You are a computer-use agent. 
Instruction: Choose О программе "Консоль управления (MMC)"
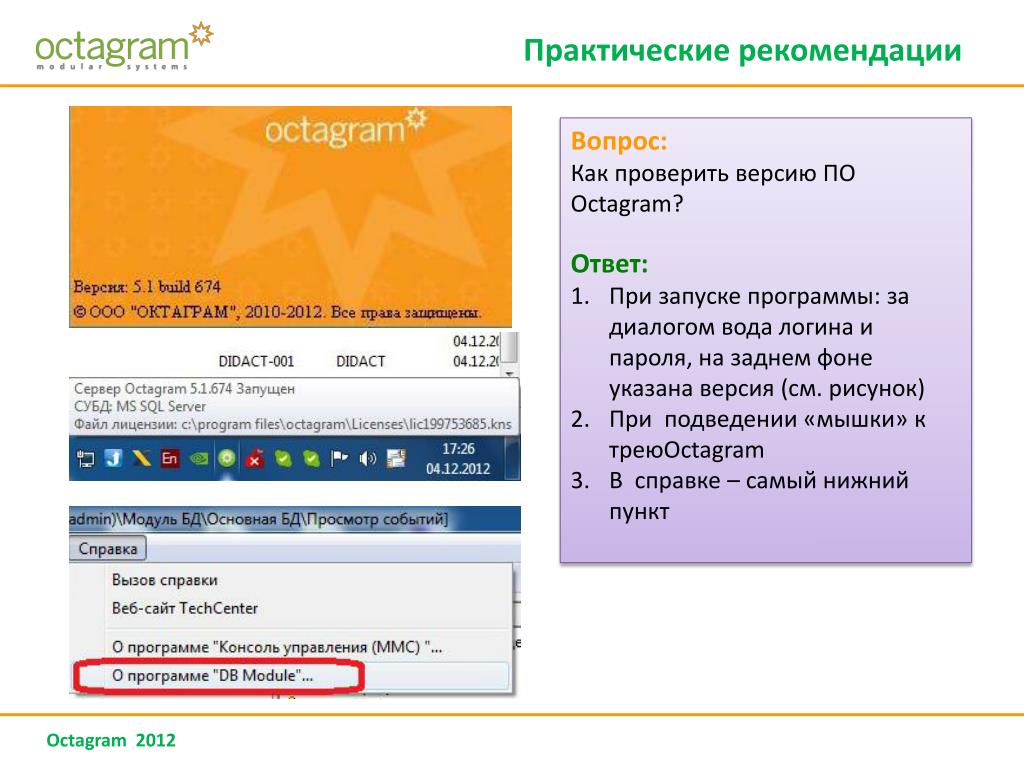point(277,647)
